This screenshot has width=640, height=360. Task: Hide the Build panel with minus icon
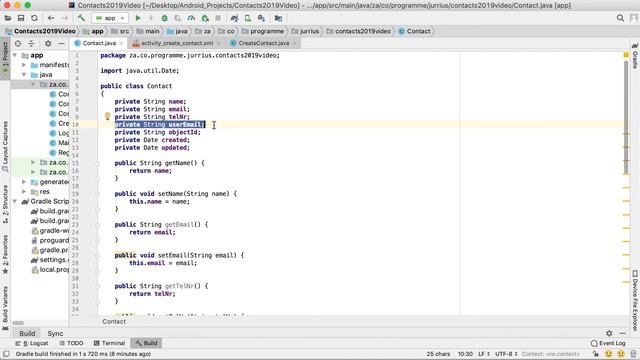(622, 333)
